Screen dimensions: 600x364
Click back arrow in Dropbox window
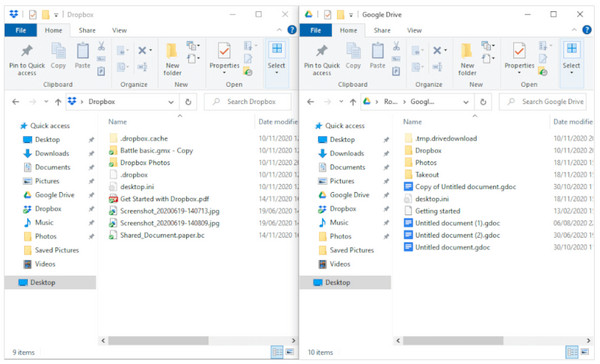[16, 102]
